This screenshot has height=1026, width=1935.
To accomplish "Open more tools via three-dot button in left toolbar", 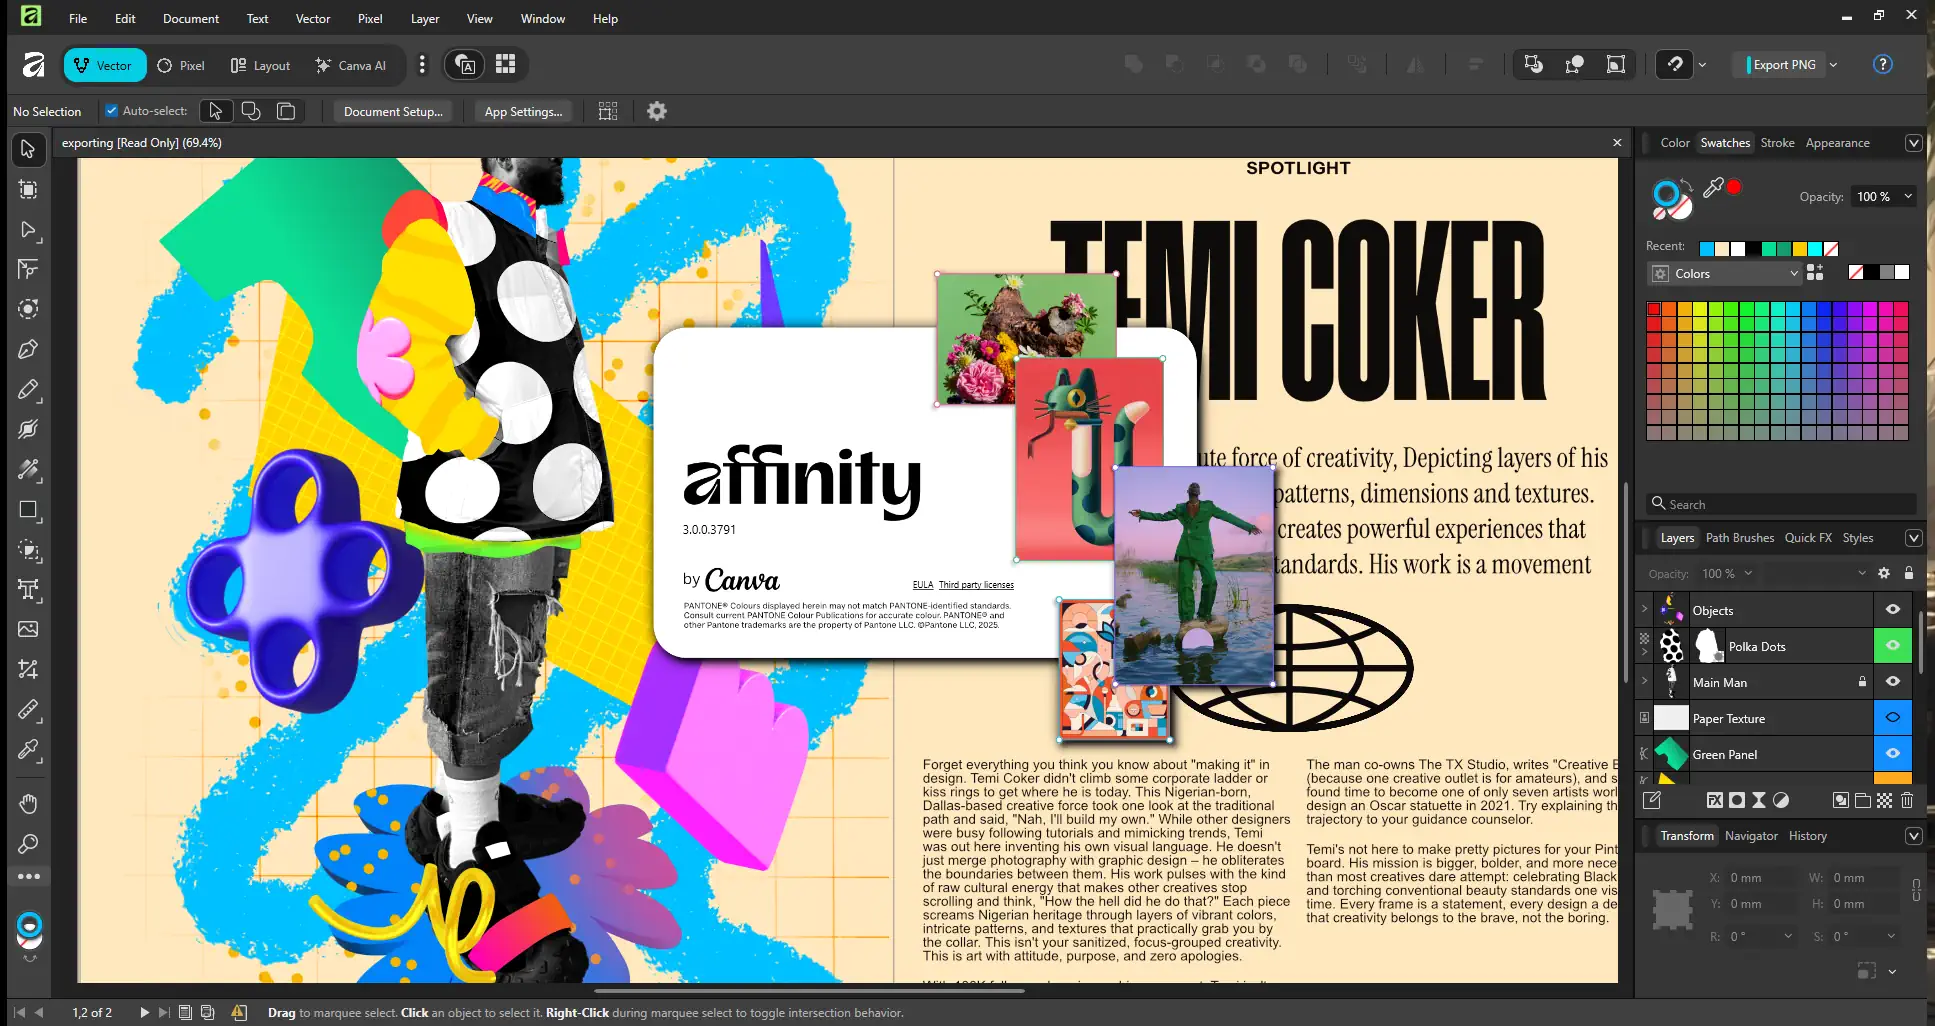I will (x=28, y=876).
